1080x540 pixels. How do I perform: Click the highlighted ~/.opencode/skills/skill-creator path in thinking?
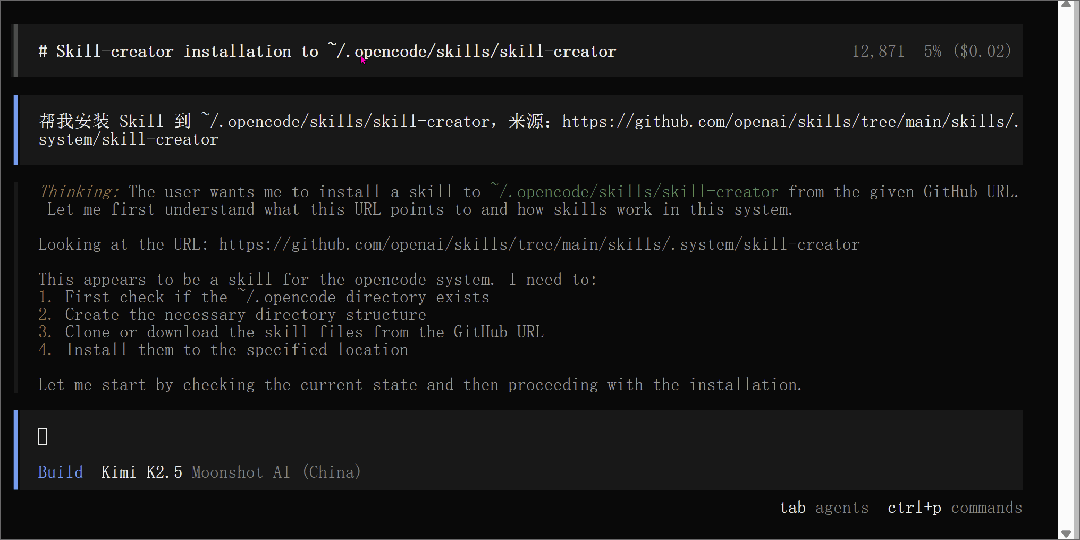[x=633, y=192]
